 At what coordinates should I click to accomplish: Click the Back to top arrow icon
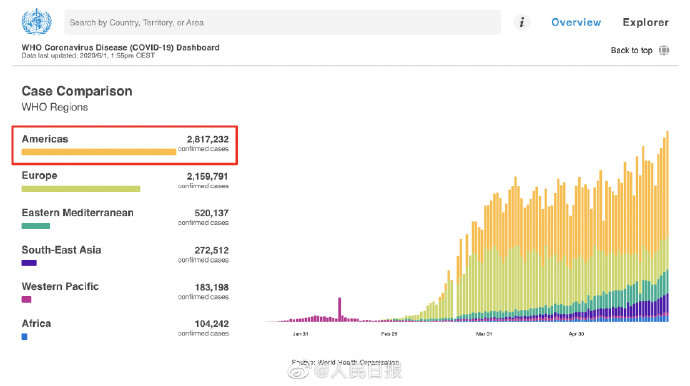click(664, 50)
